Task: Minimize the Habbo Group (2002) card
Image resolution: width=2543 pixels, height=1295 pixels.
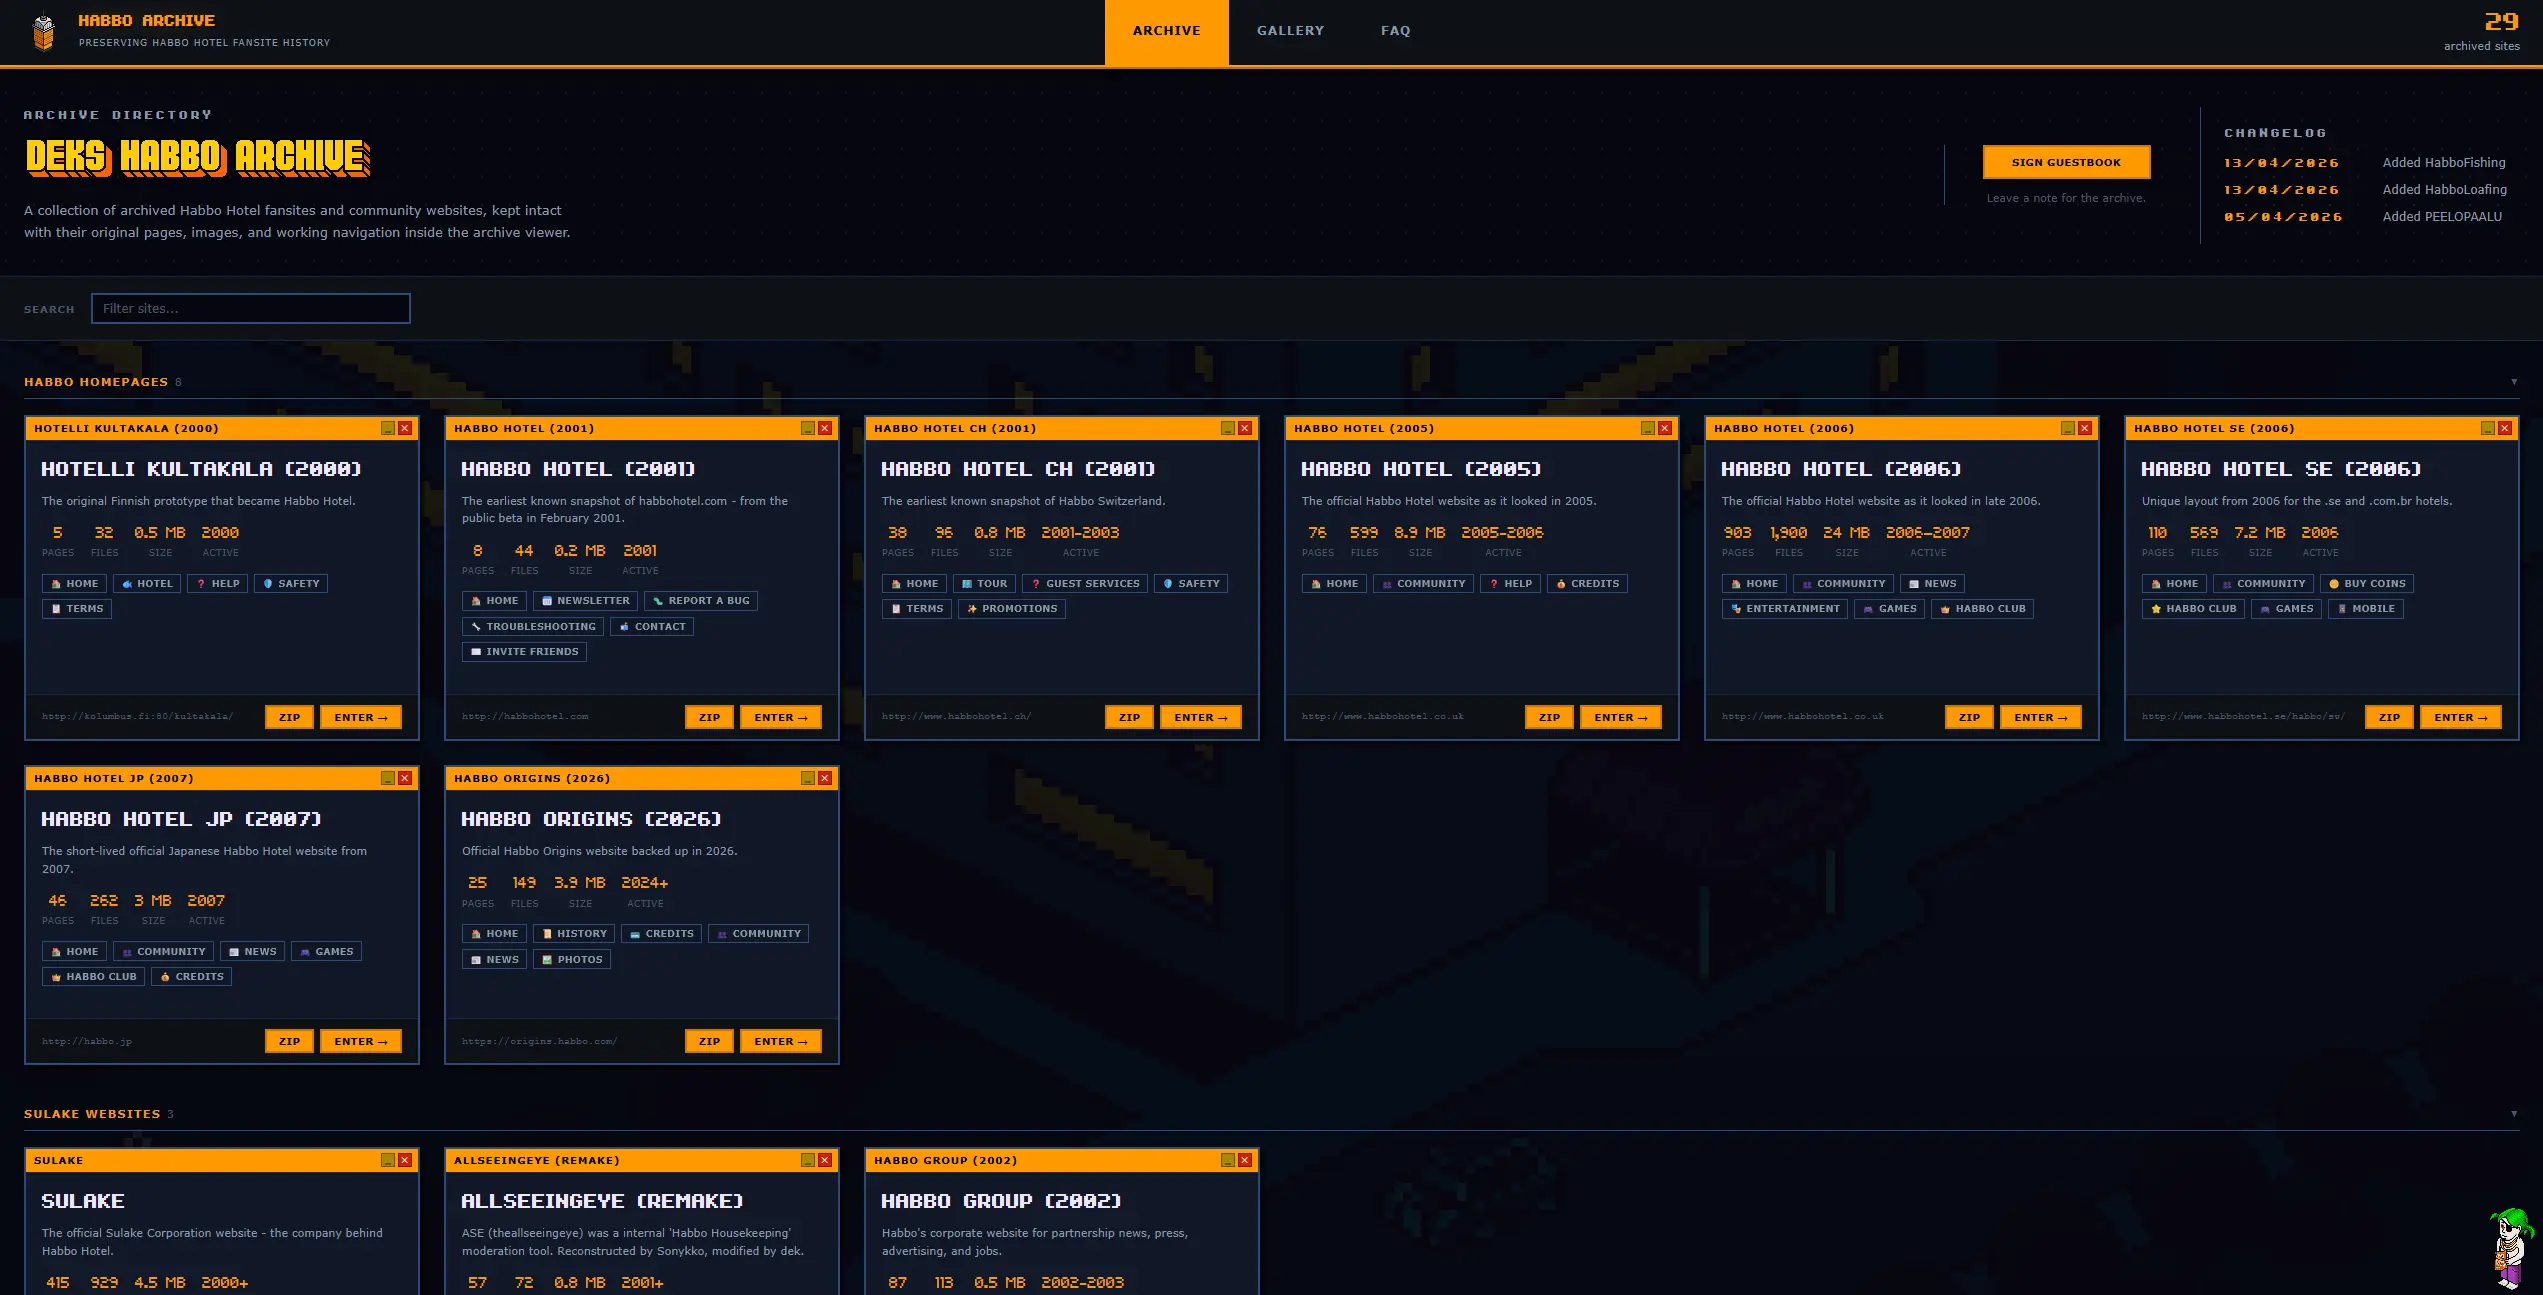Action: coord(1227,1160)
